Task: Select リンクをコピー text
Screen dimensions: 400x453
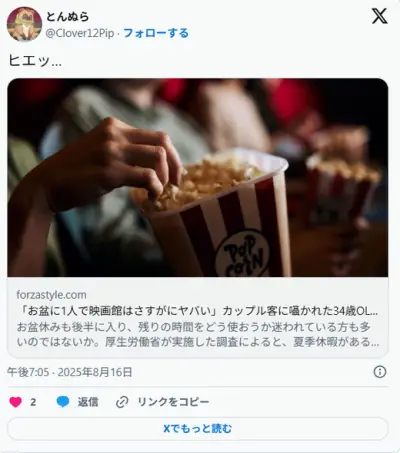Action: (x=173, y=402)
